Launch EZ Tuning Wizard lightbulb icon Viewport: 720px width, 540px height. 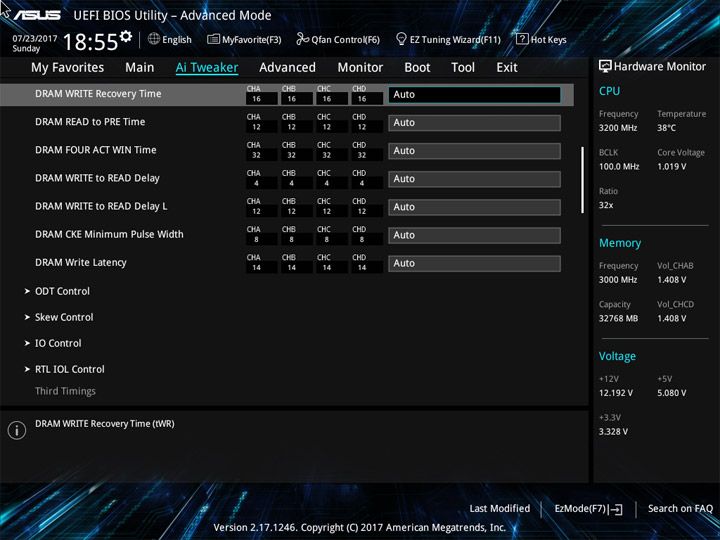tap(401, 39)
